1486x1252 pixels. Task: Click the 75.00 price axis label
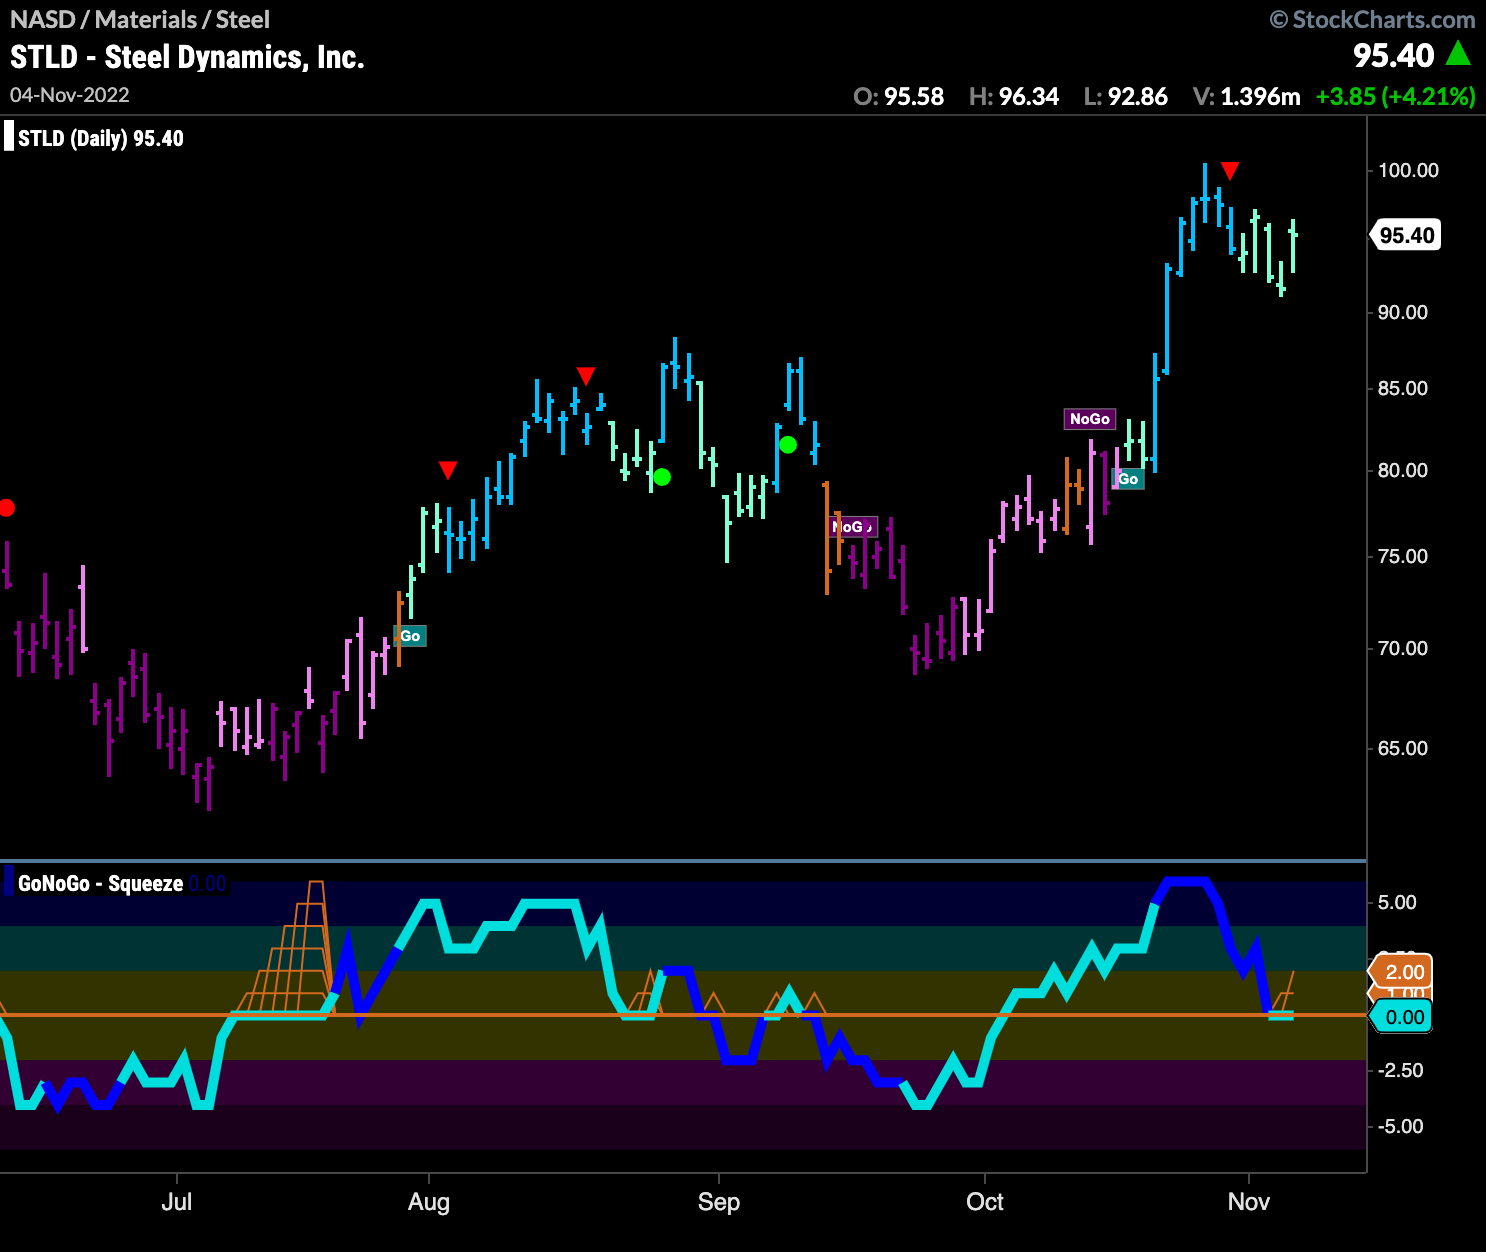[1403, 556]
